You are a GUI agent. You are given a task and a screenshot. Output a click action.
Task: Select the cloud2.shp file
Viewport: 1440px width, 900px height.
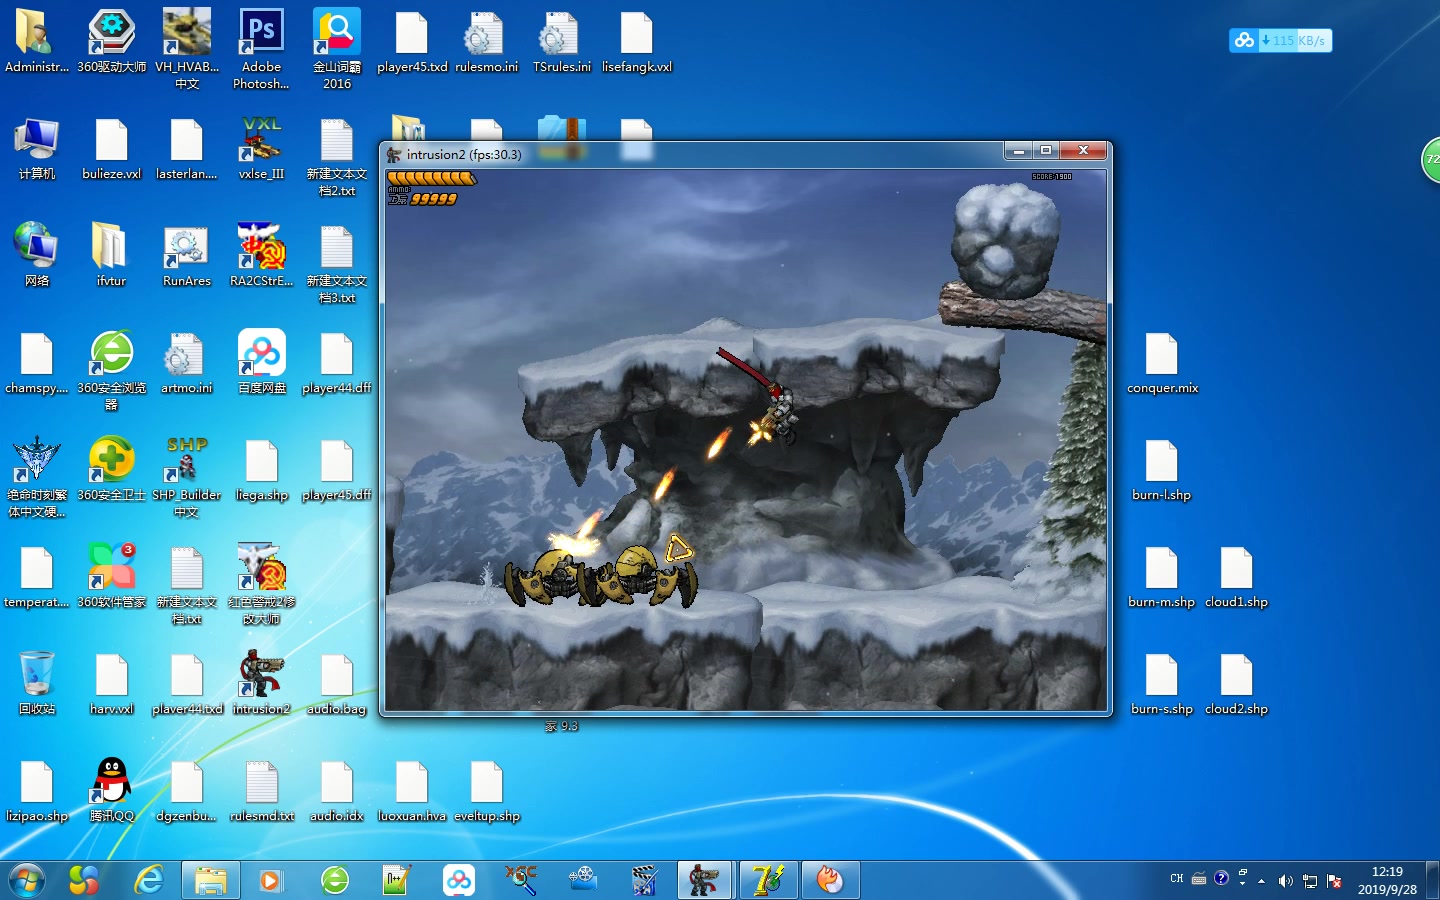(1237, 684)
